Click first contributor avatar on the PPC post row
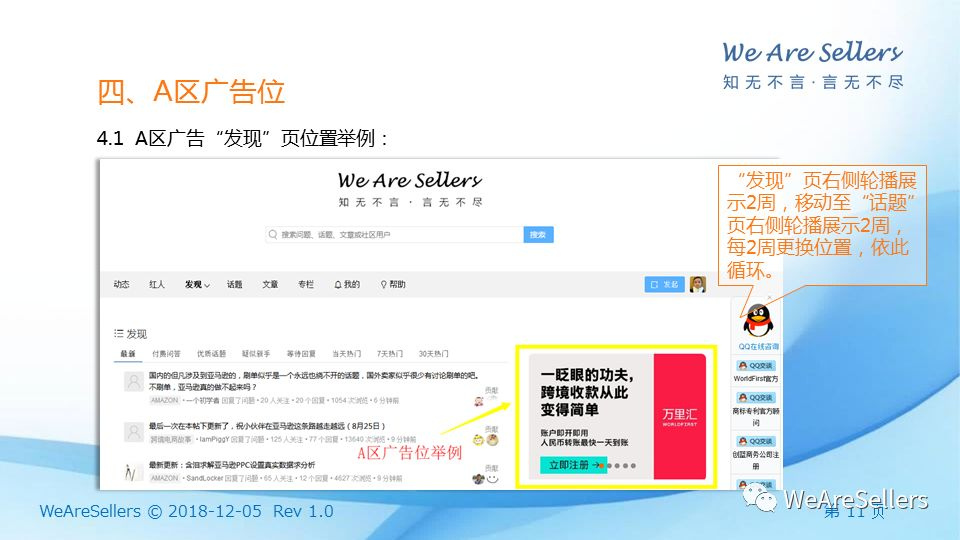Viewport: 960px width, 540px height. pos(478,479)
